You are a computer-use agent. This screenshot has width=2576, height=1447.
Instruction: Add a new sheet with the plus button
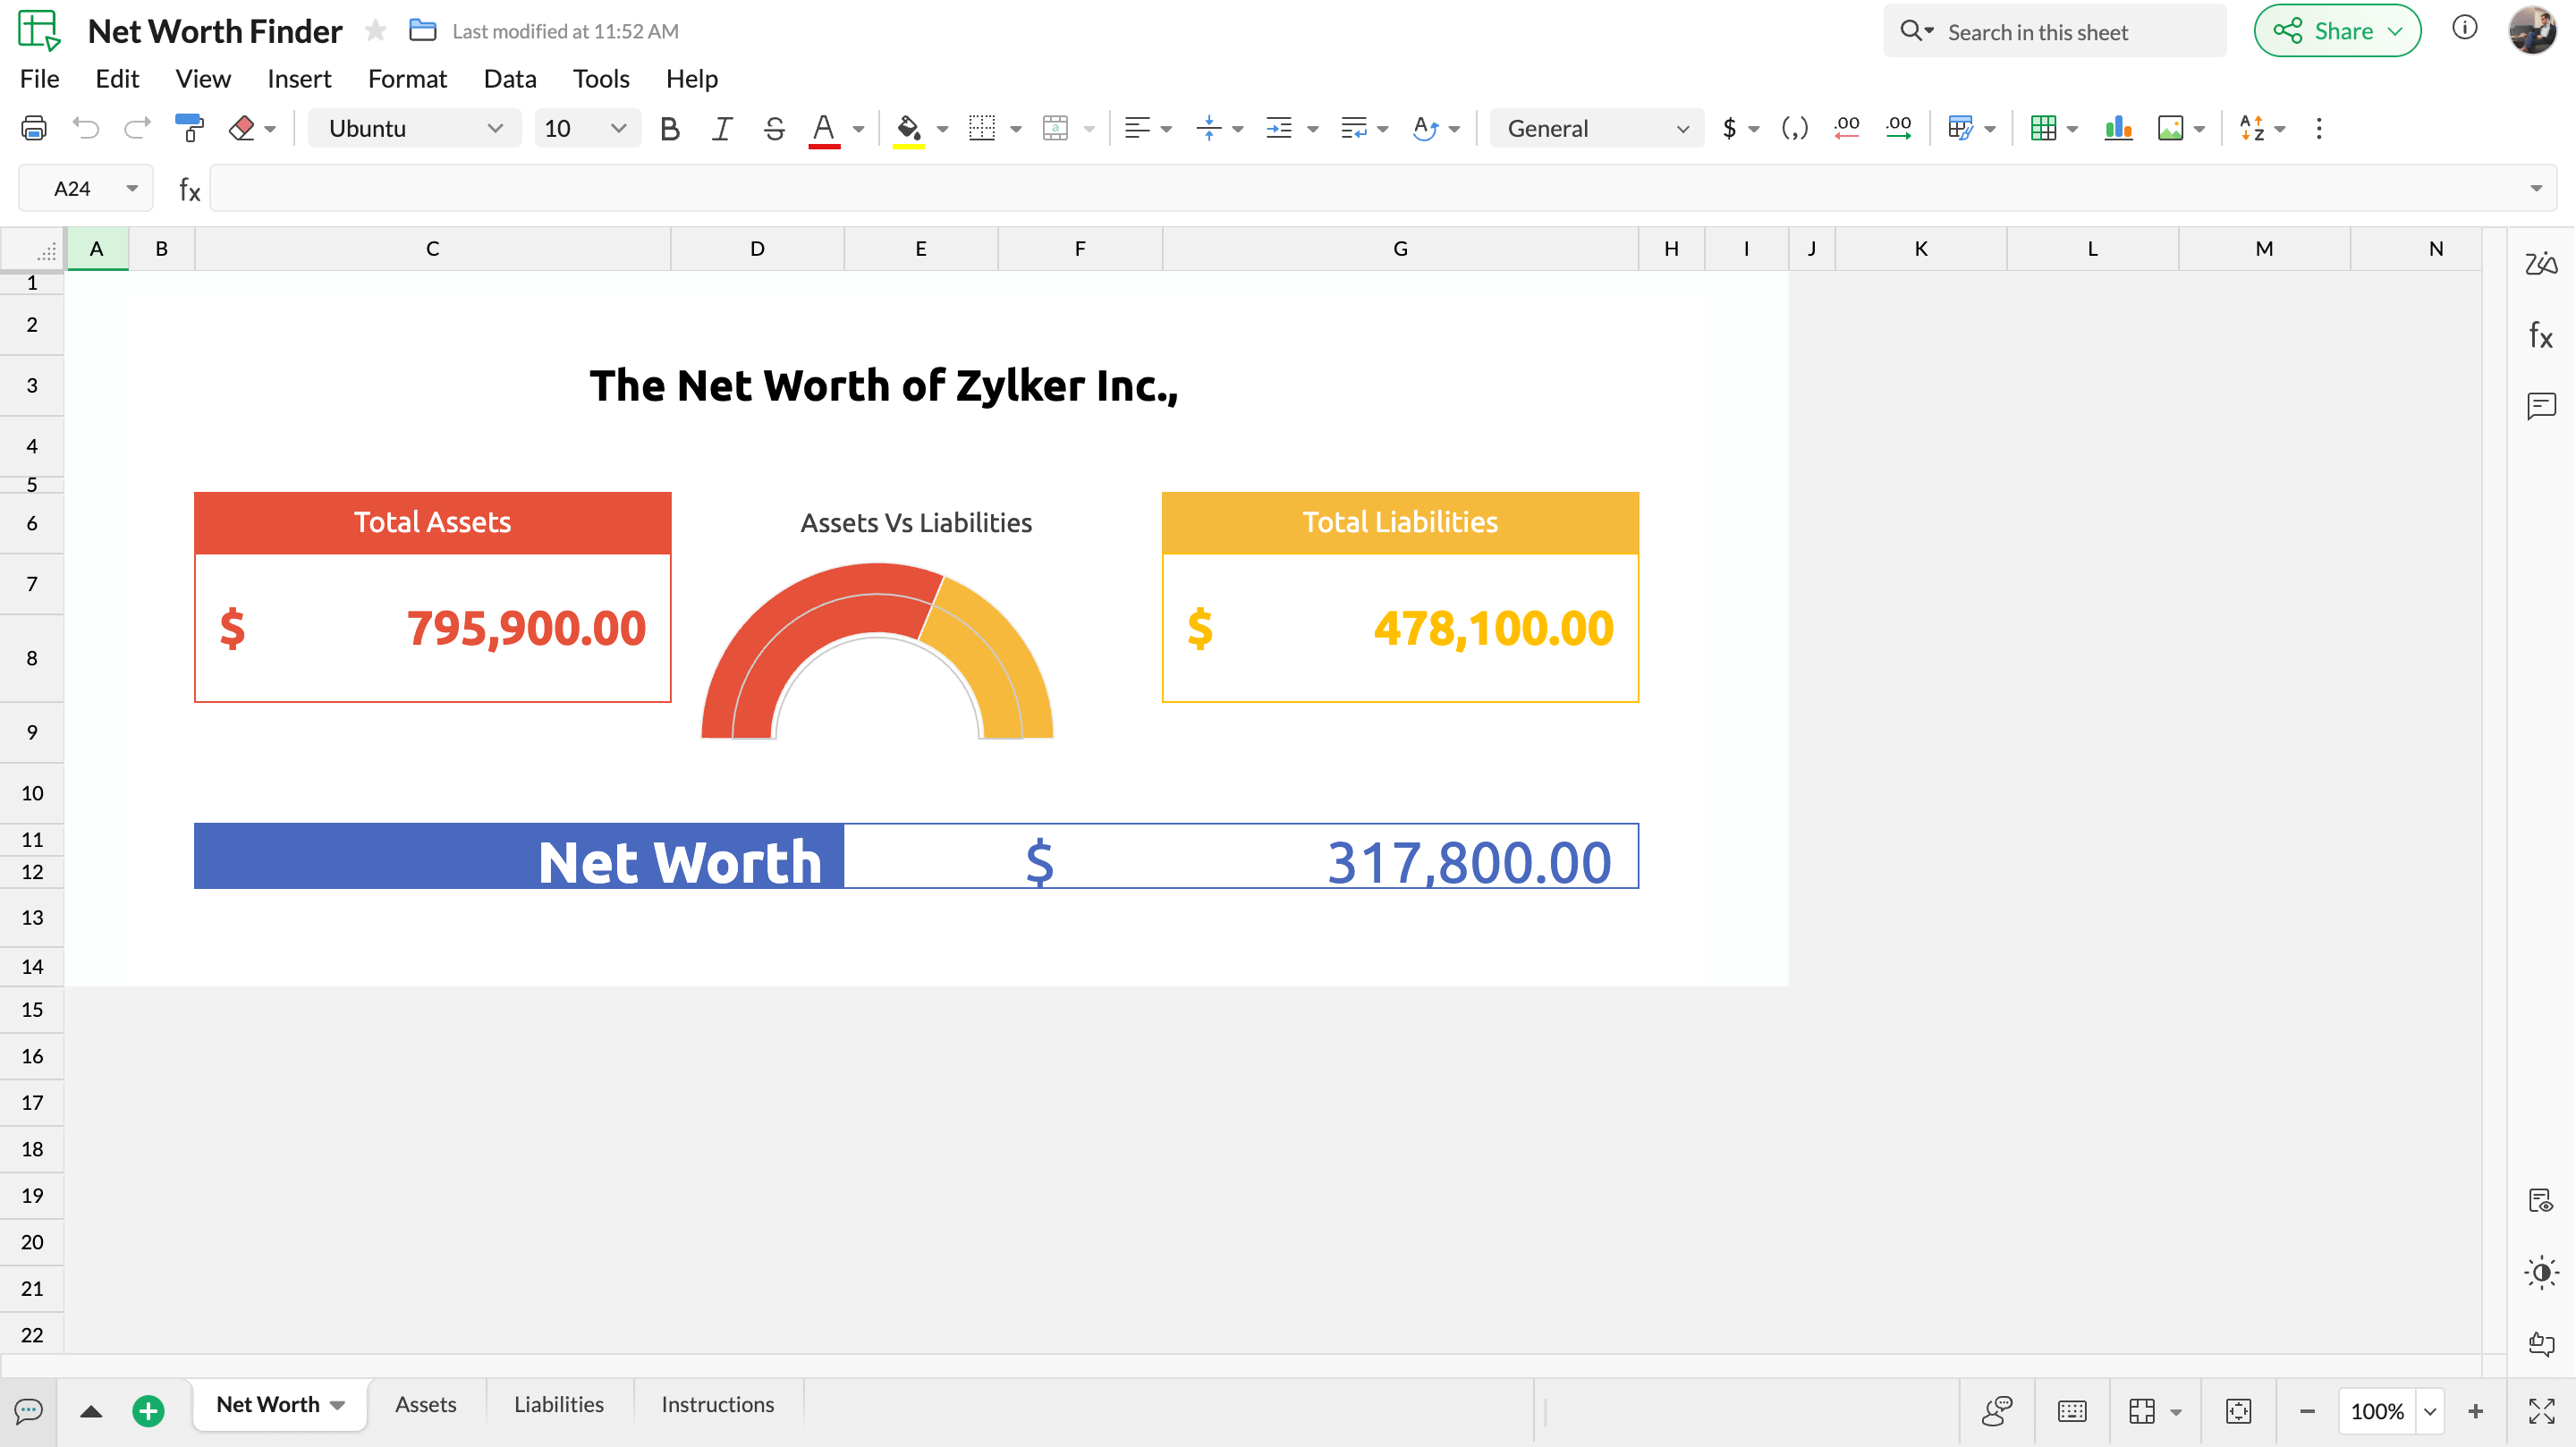coord(148,1411)
